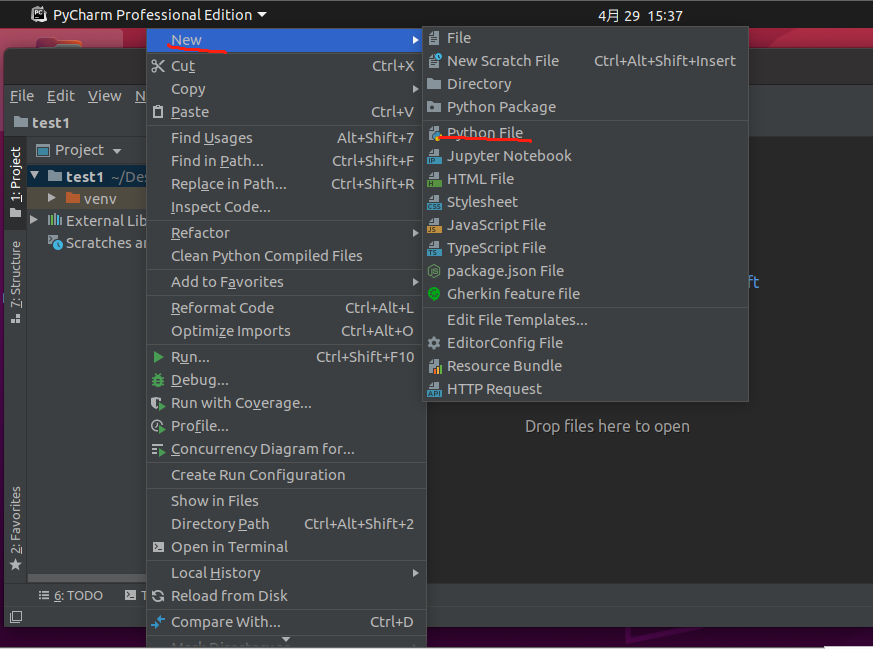The image size is (873, 649).
Task: Switch to the 7: Structure side tab
Action: click(x=16, y=282)
